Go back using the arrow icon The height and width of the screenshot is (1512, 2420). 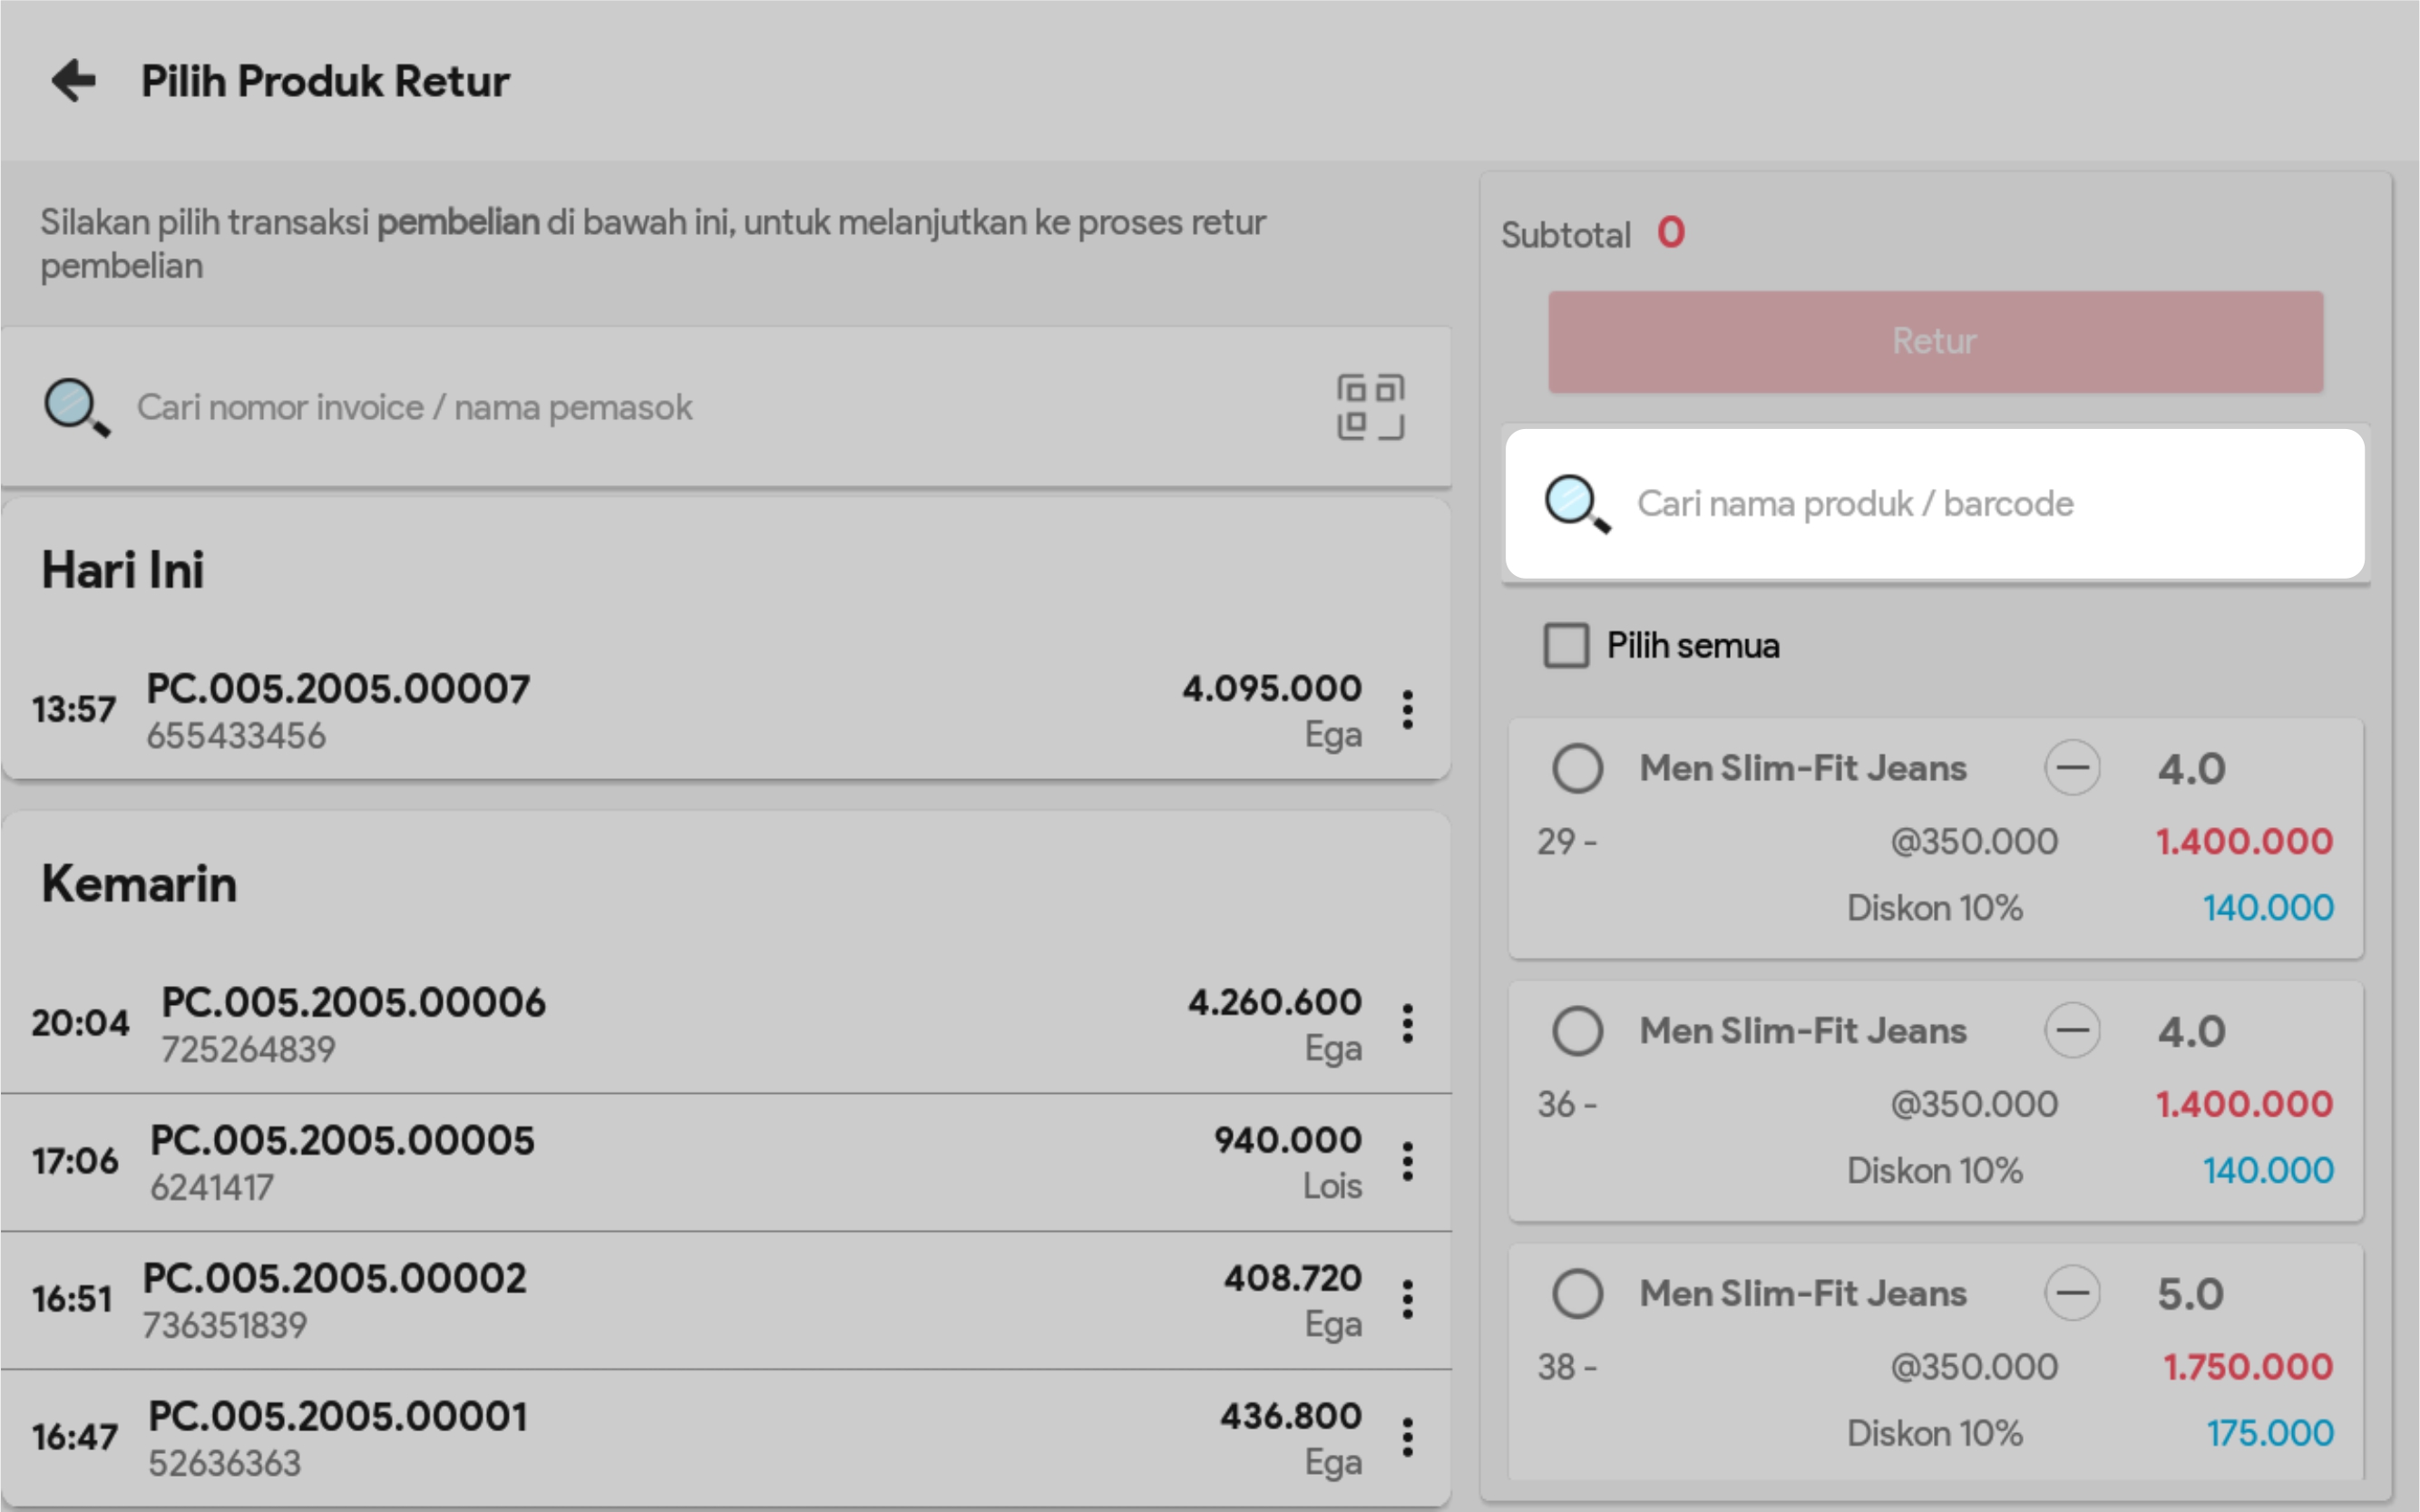(74, 80)
